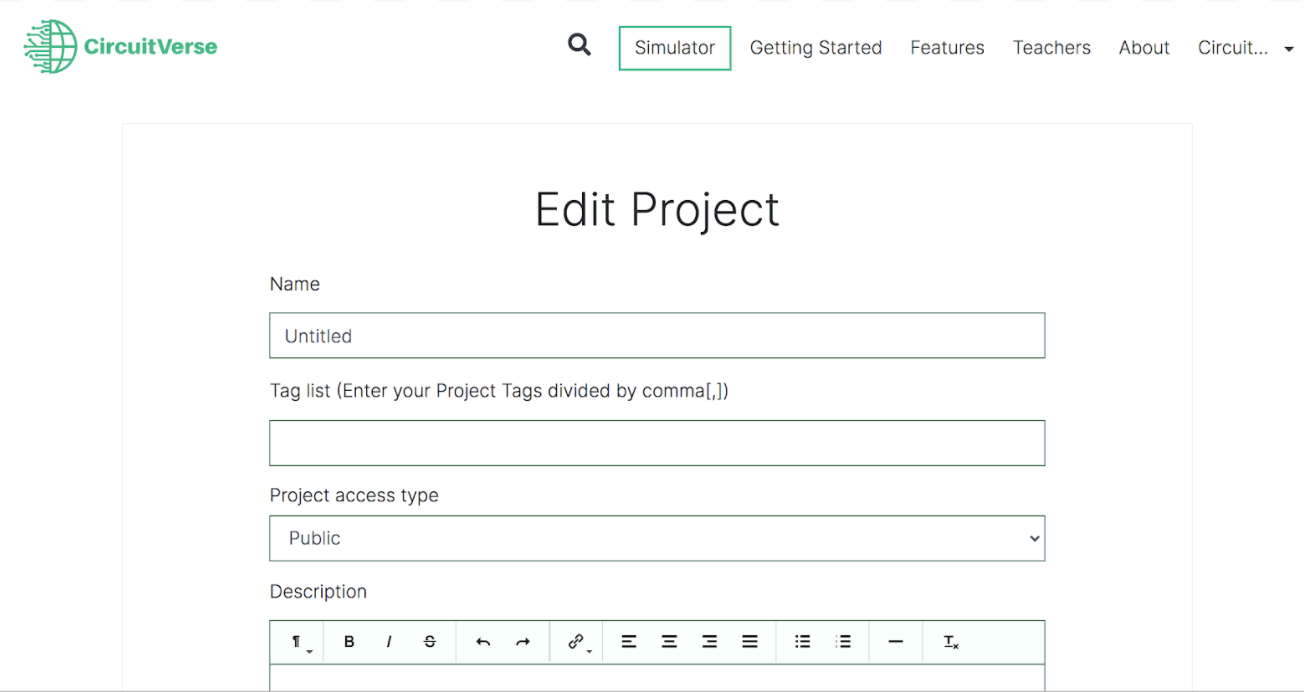Expand the link insert dropdown
The image size is (1304, 692).
[x=579, y=643]
